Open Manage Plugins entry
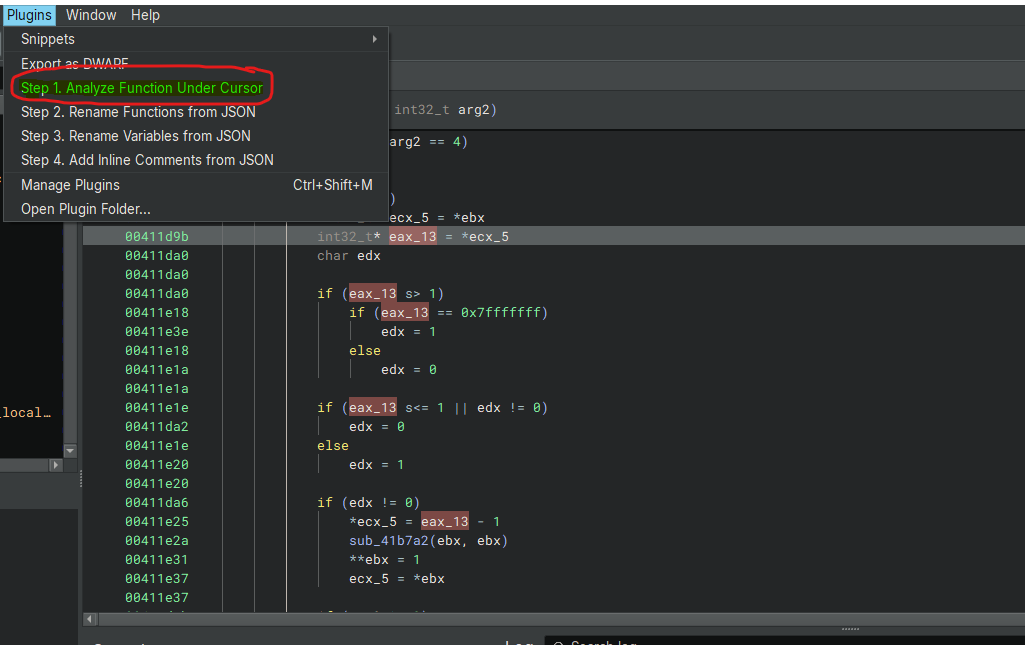This screenshot has height=645, width=1025. click(70, 185)
